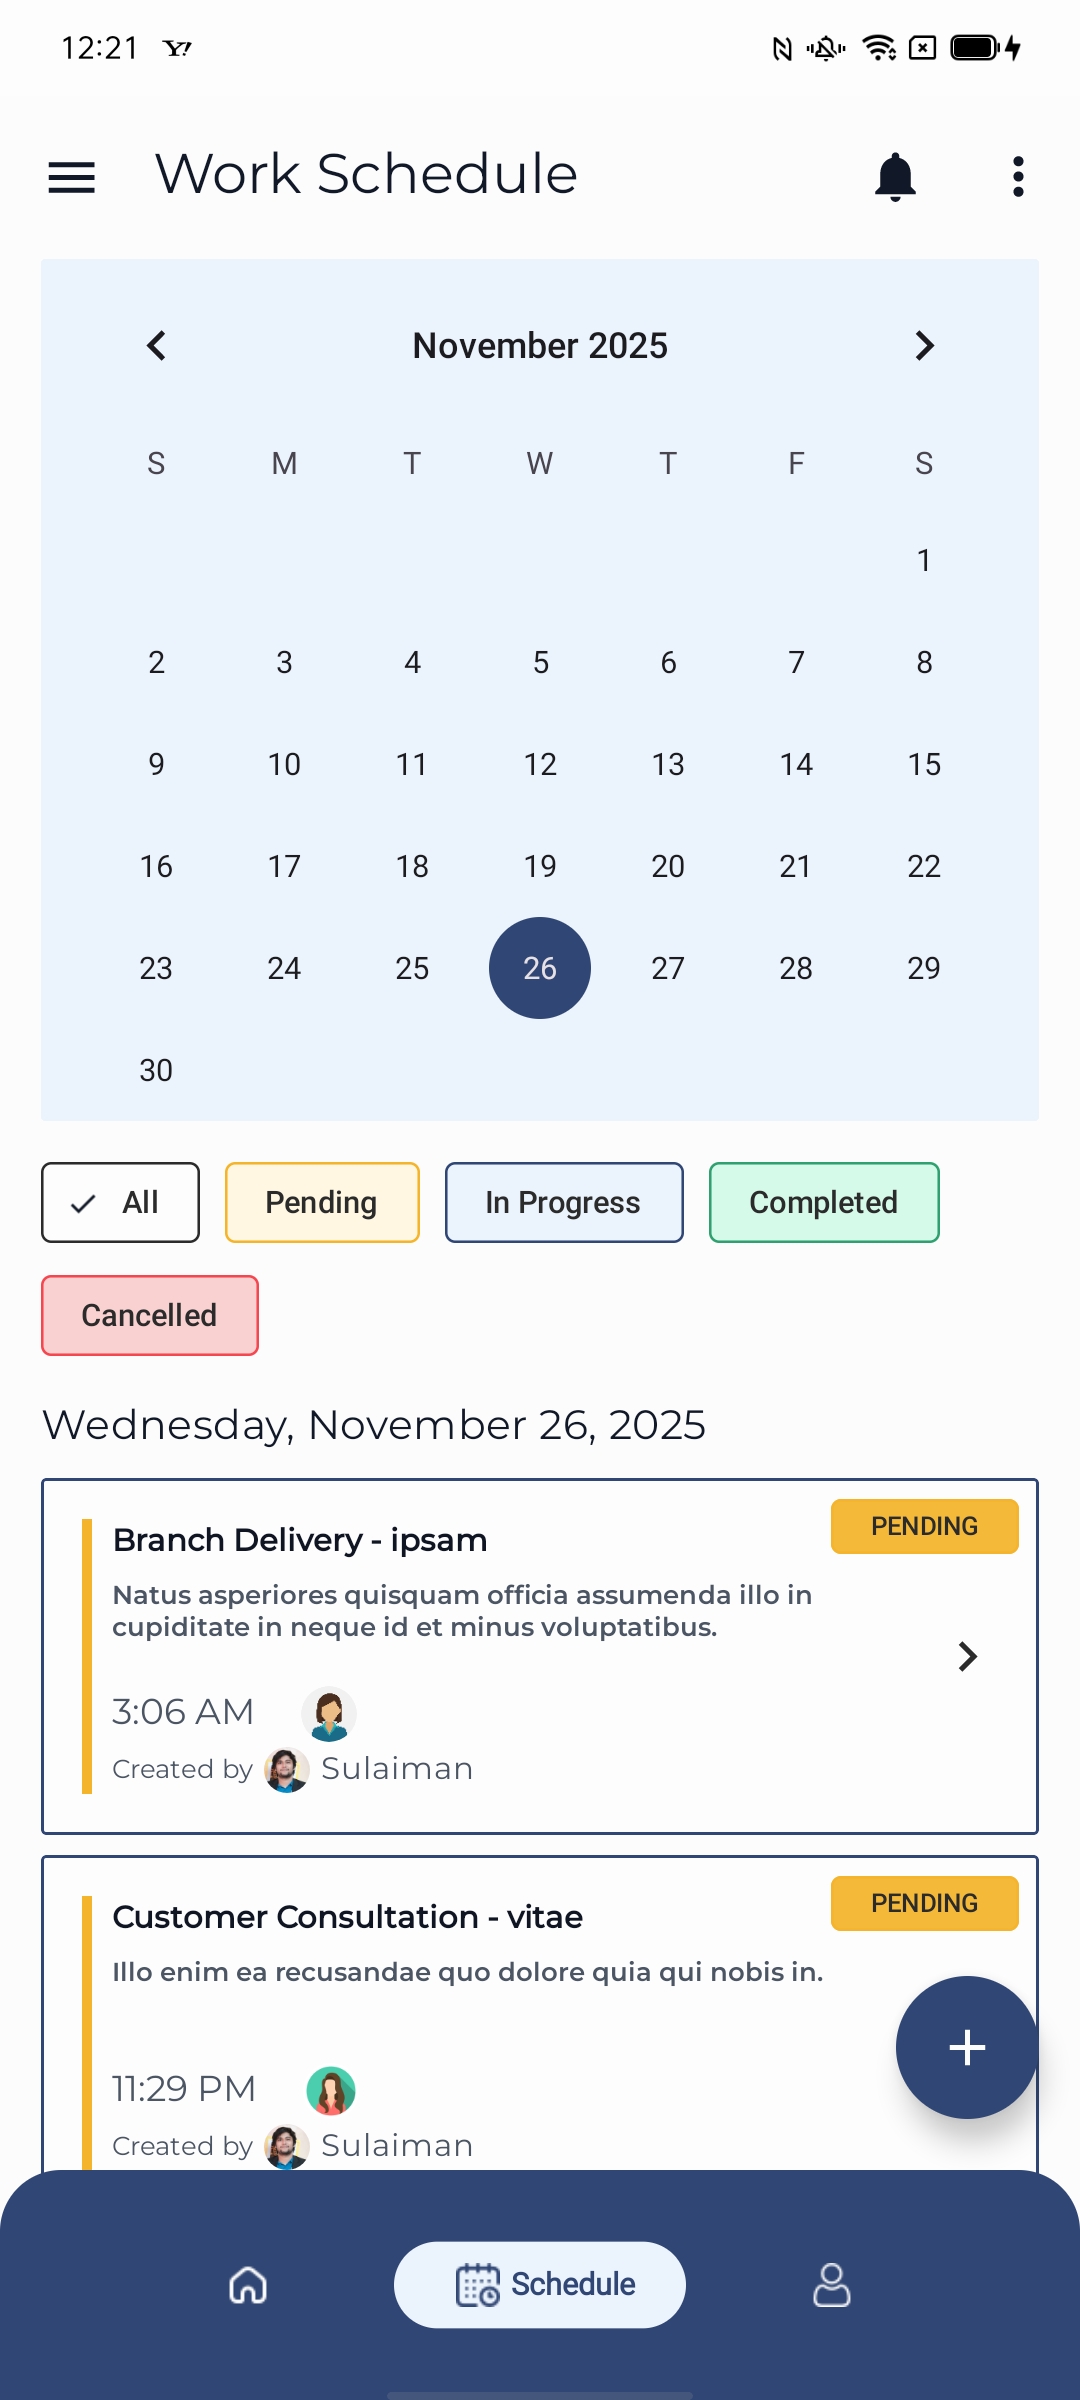Go to previous month with the left chevron
The width and height of the screenshot is (1080, 2400).
[156, 345]
